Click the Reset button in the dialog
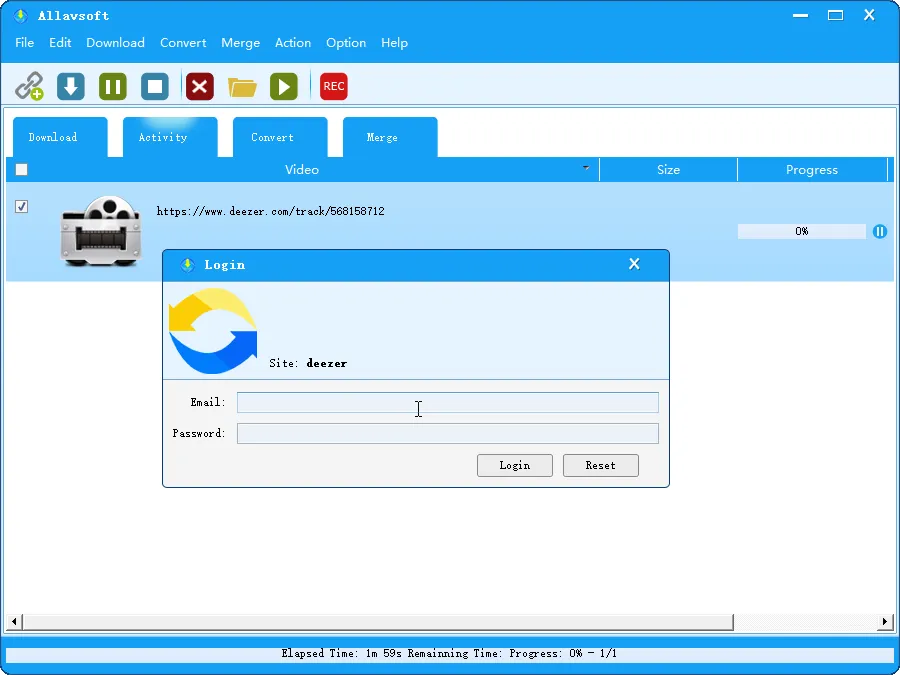 pyautogui.click(x=601, y=465)
